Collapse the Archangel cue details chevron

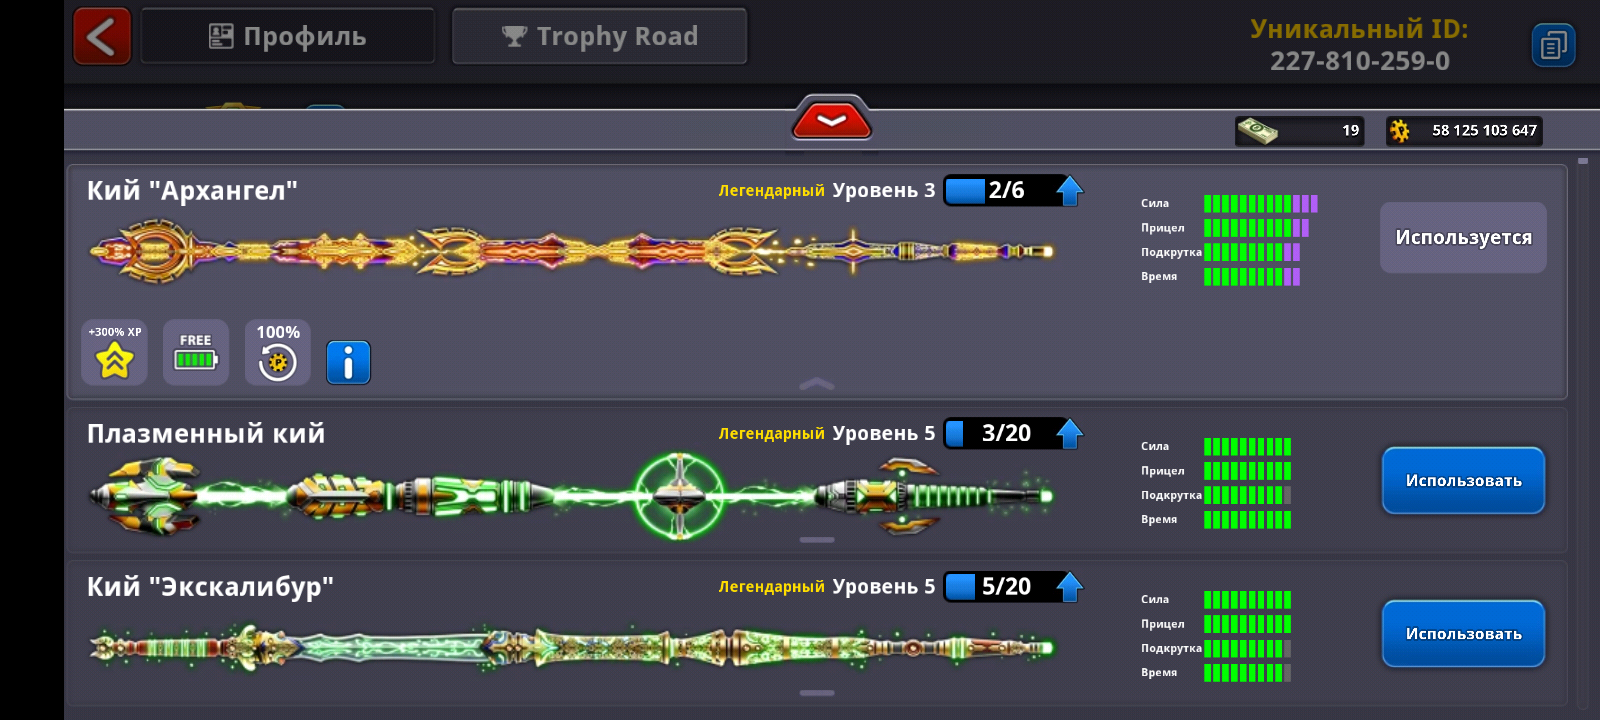pyautogui.click(x=817, y=384)
